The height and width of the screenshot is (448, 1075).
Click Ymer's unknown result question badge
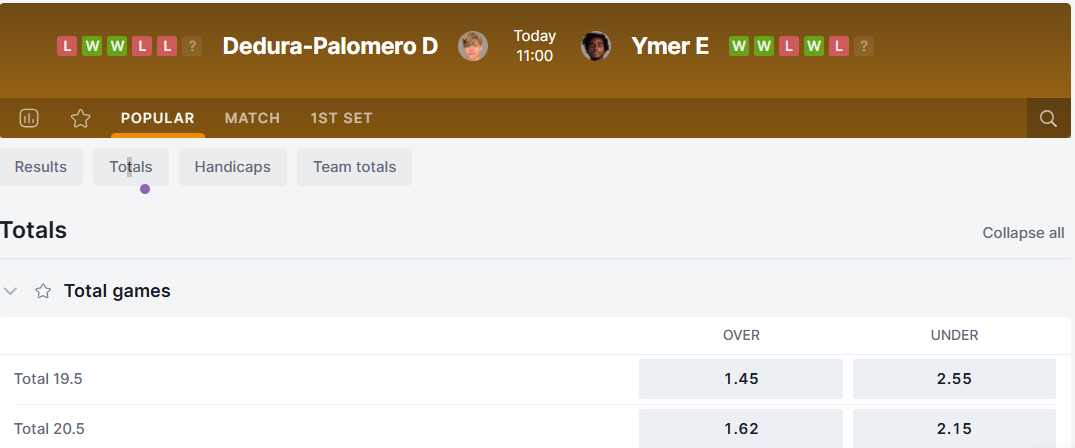click(864, 46)
